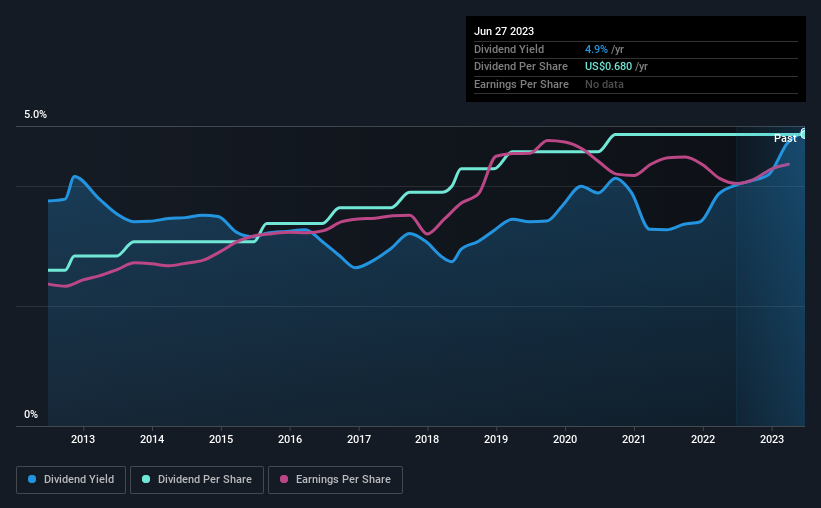The image size is (821, 508).
Task: Click the teal Dividend Per Share dot
Action: click(x=146, y=479)
